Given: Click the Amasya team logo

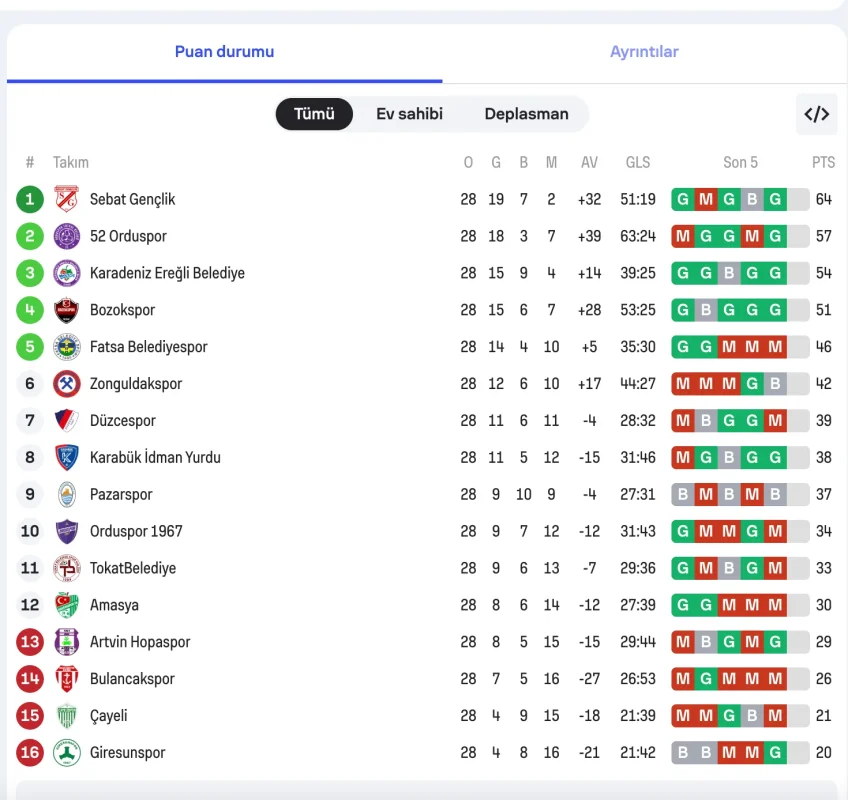Looking at the screenshot, I should click(x=67, y=605).
